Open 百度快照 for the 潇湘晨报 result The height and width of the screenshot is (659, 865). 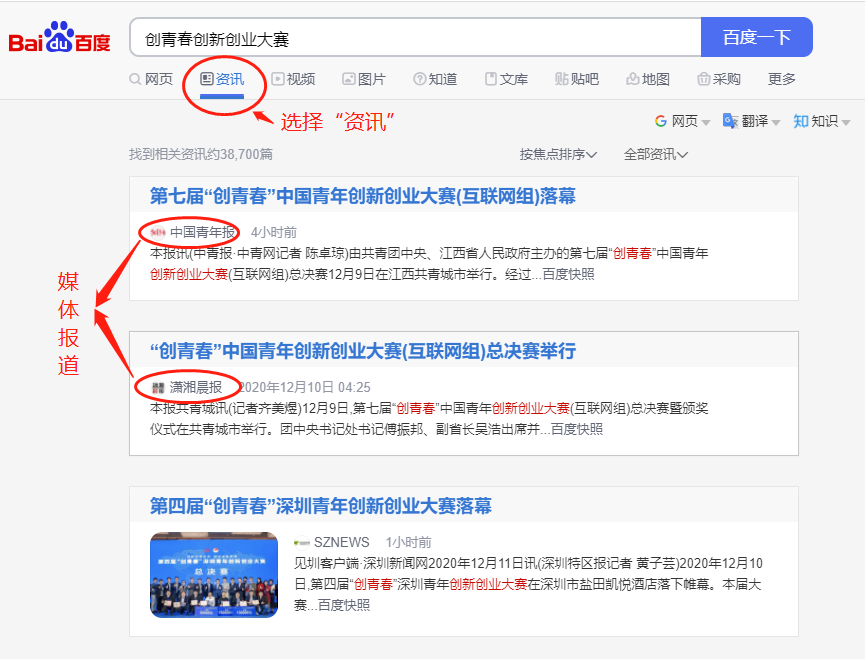tap(577, 429)
